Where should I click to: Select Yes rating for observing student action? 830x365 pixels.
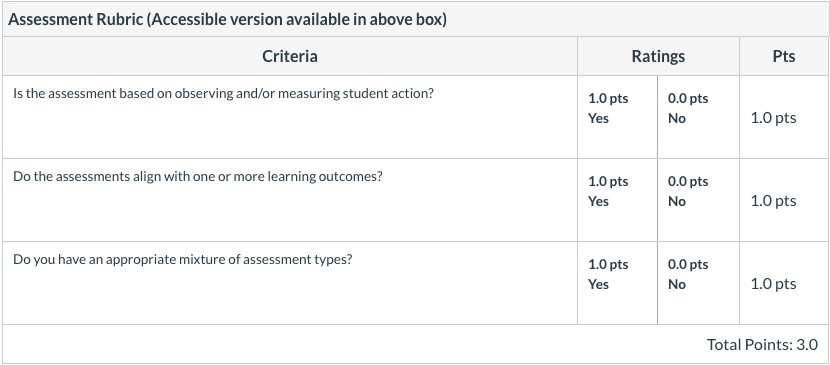[617, 117]
